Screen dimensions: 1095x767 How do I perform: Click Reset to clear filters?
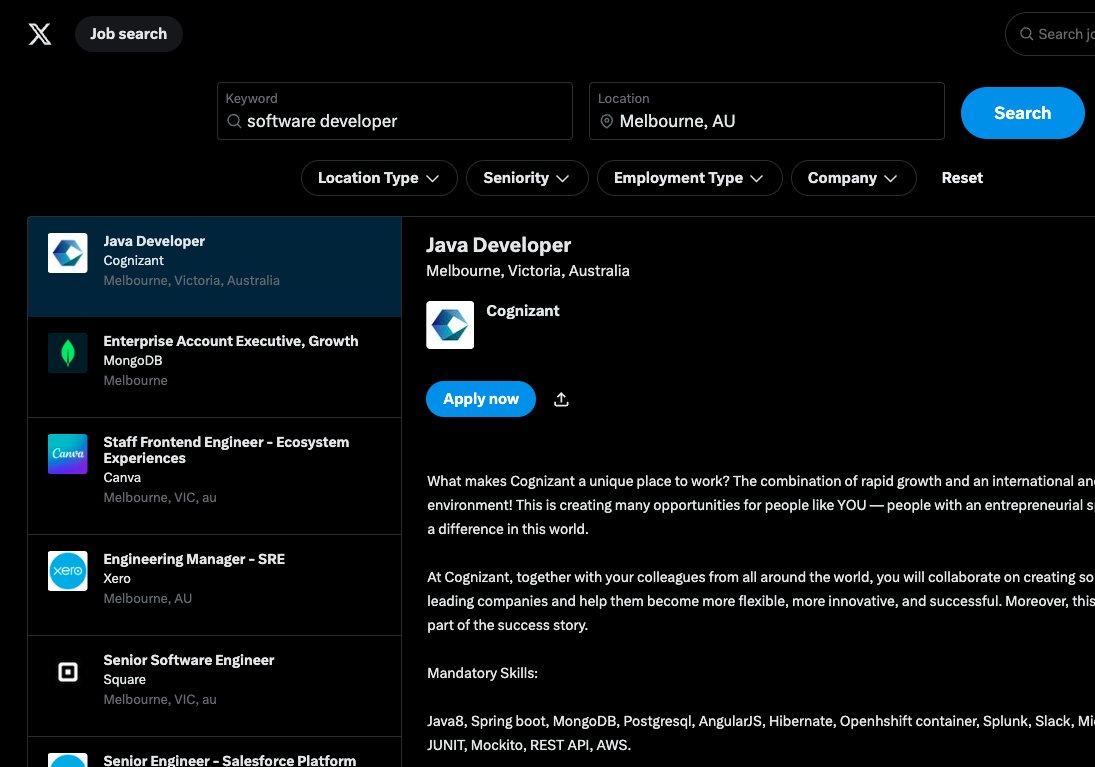click(962, 178)
